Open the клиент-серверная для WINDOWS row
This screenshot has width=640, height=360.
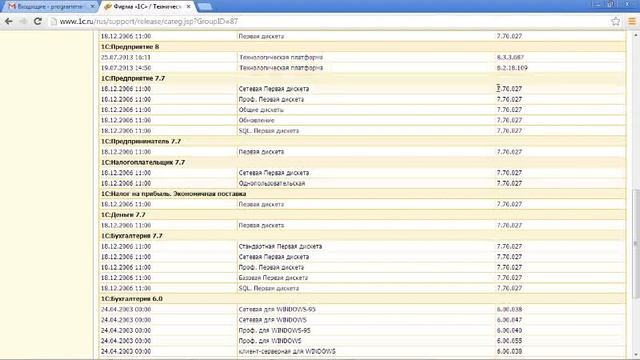(x=287, y=351)
